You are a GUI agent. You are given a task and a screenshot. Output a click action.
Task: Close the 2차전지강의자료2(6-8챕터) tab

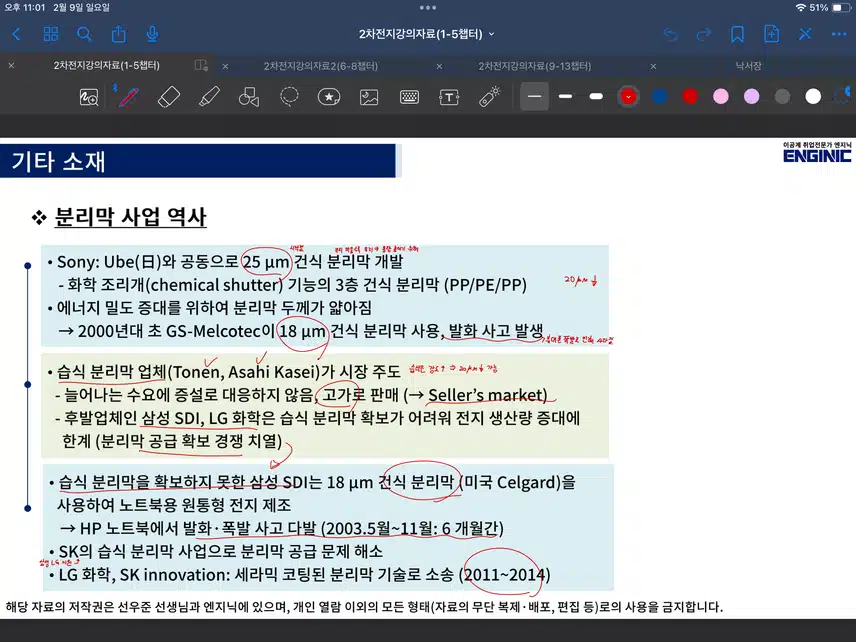point(225,66)
